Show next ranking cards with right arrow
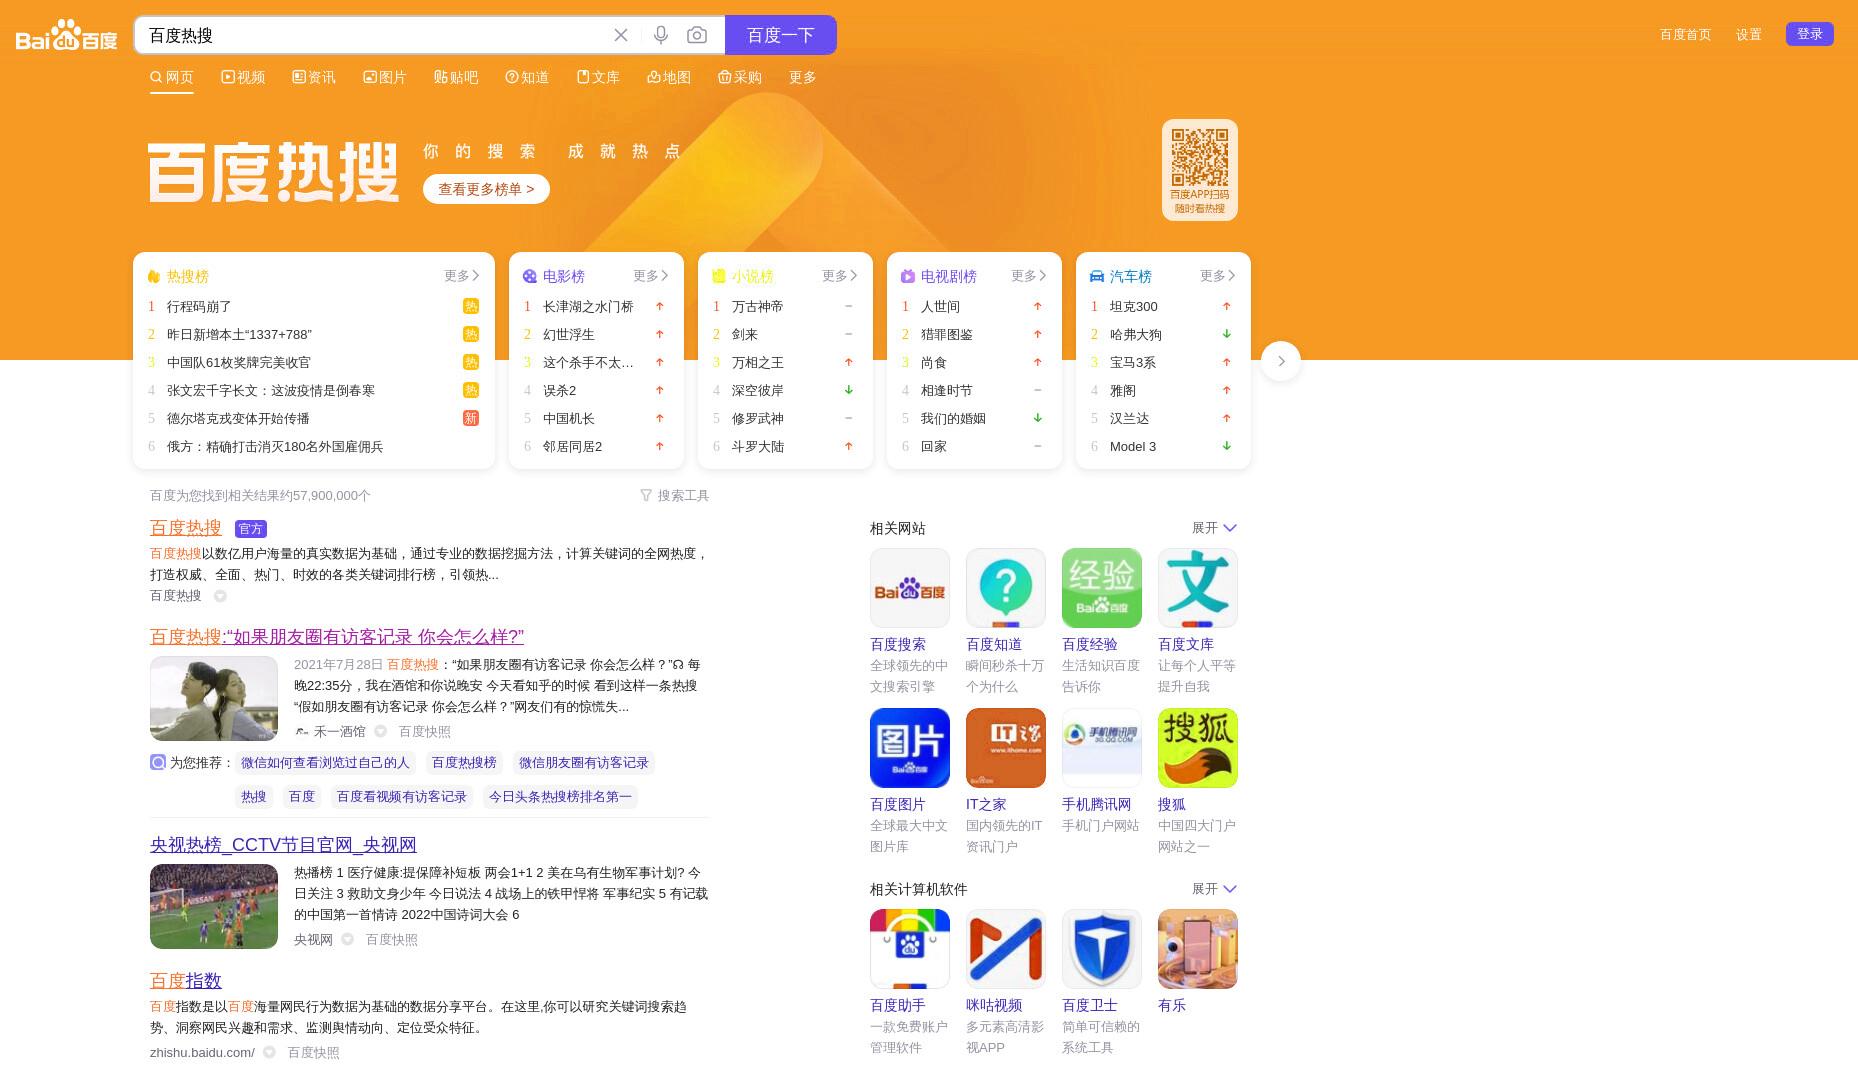1858x1080 pixels. point(1281,361)
